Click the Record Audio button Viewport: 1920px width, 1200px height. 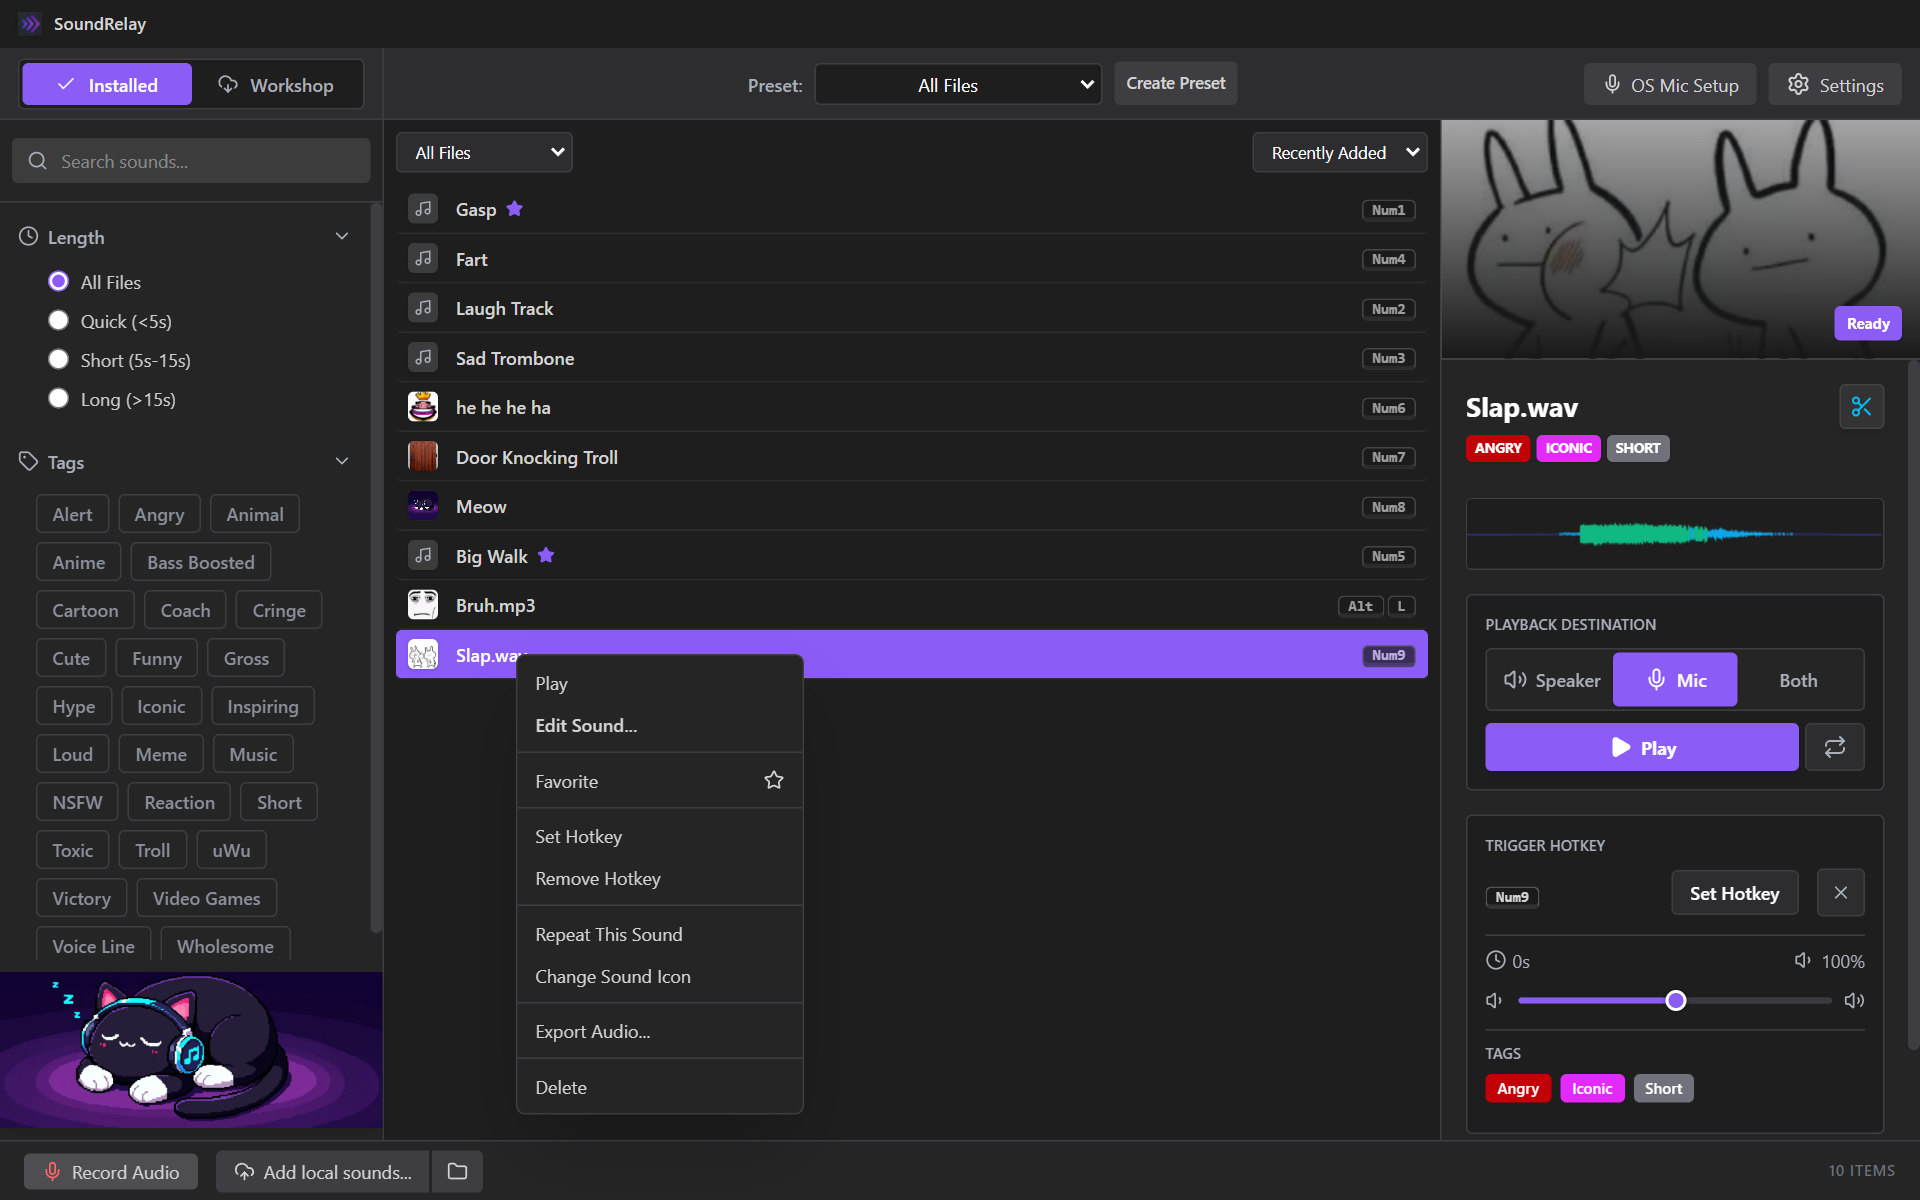(111, 1172)
